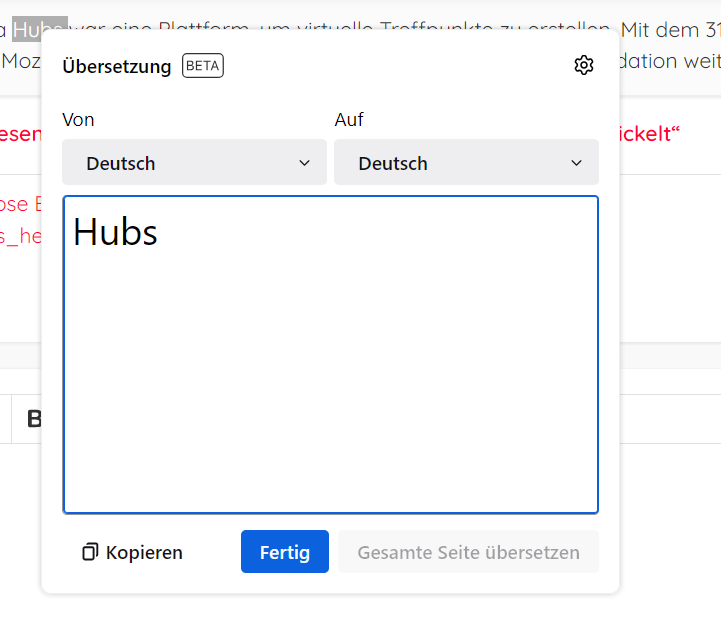Click the "Auf" label
The width and height of the screenshot is (721, 620).
pos(349,120)
